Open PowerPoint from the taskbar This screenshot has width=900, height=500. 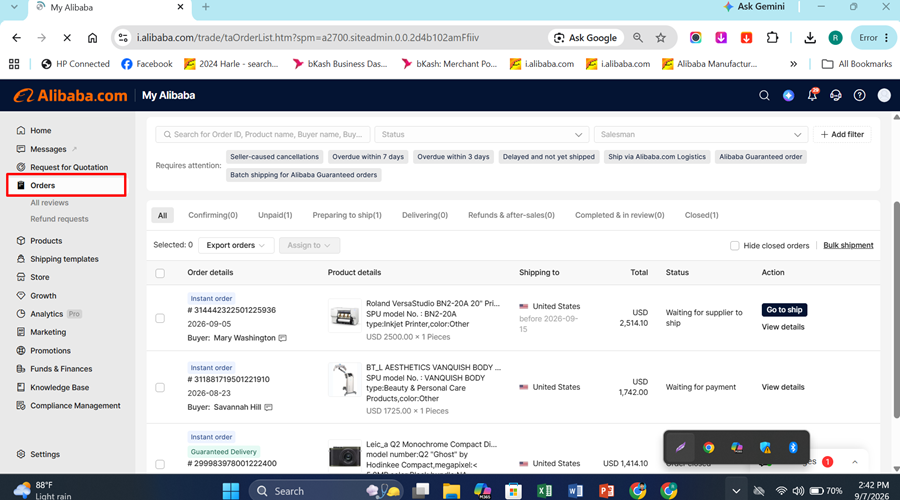click(606, 490)
